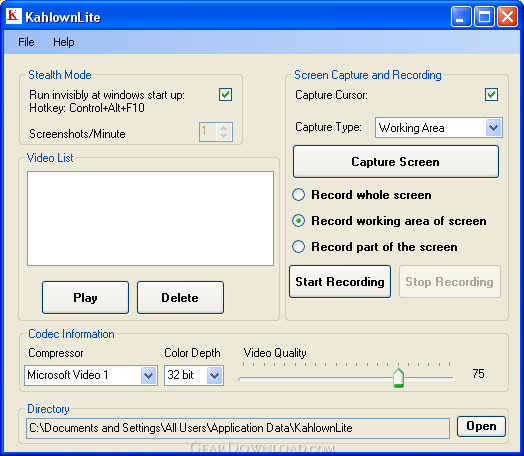
Task: Increase Screenshots/Minute with up spinner arrow
Action: (224, 128)
